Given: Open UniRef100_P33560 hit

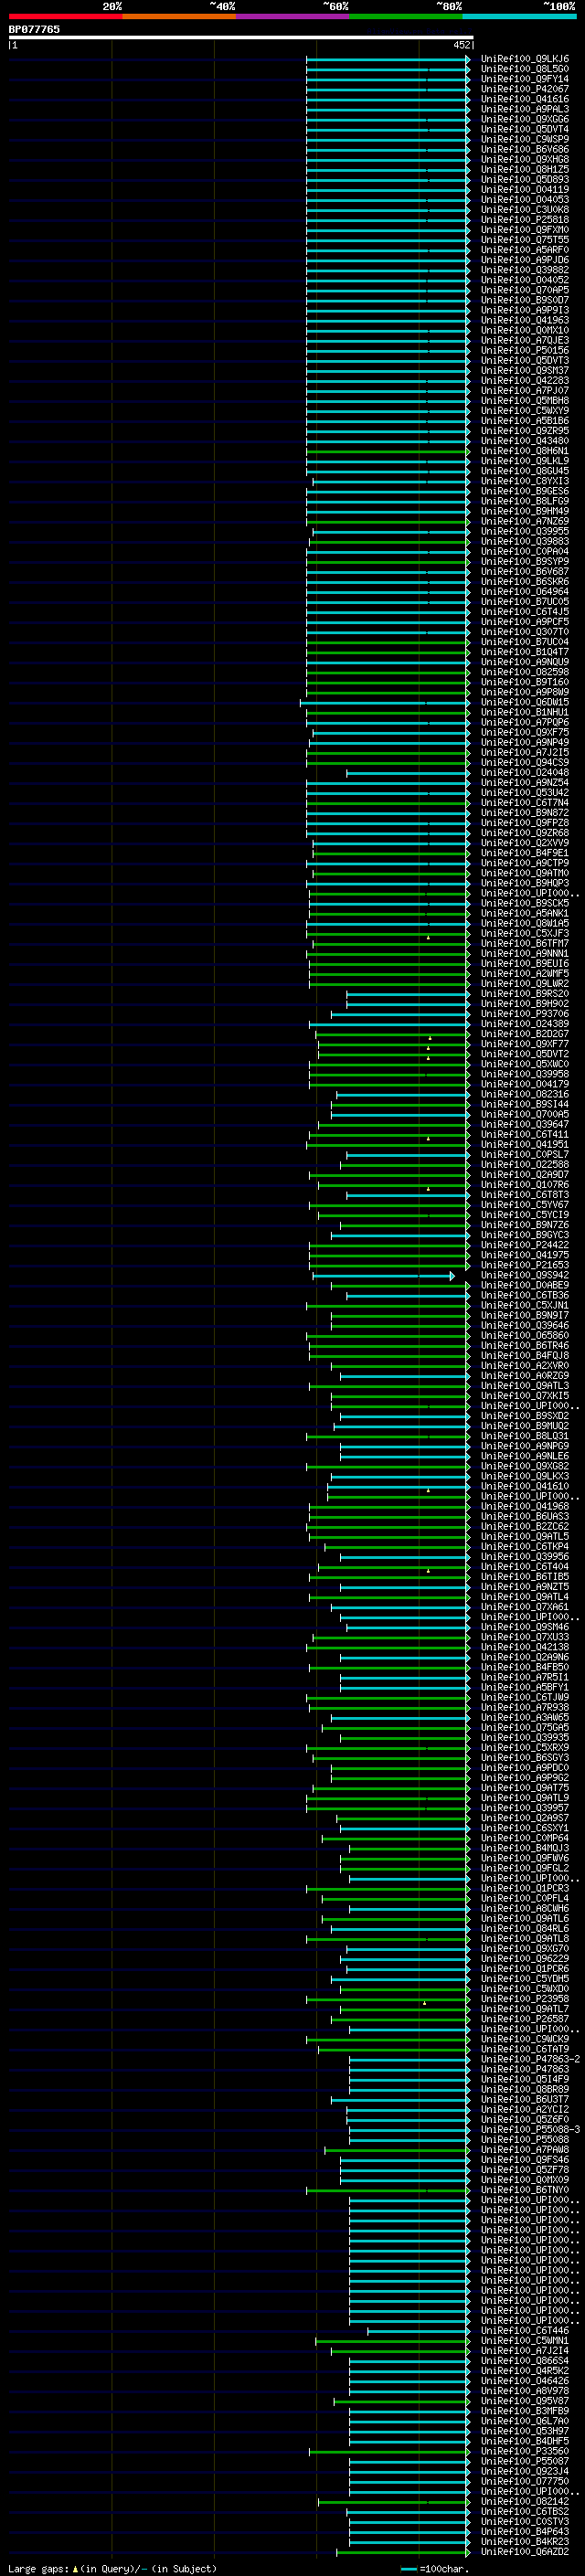Looking at the screenshot, I should point(525,2452).
